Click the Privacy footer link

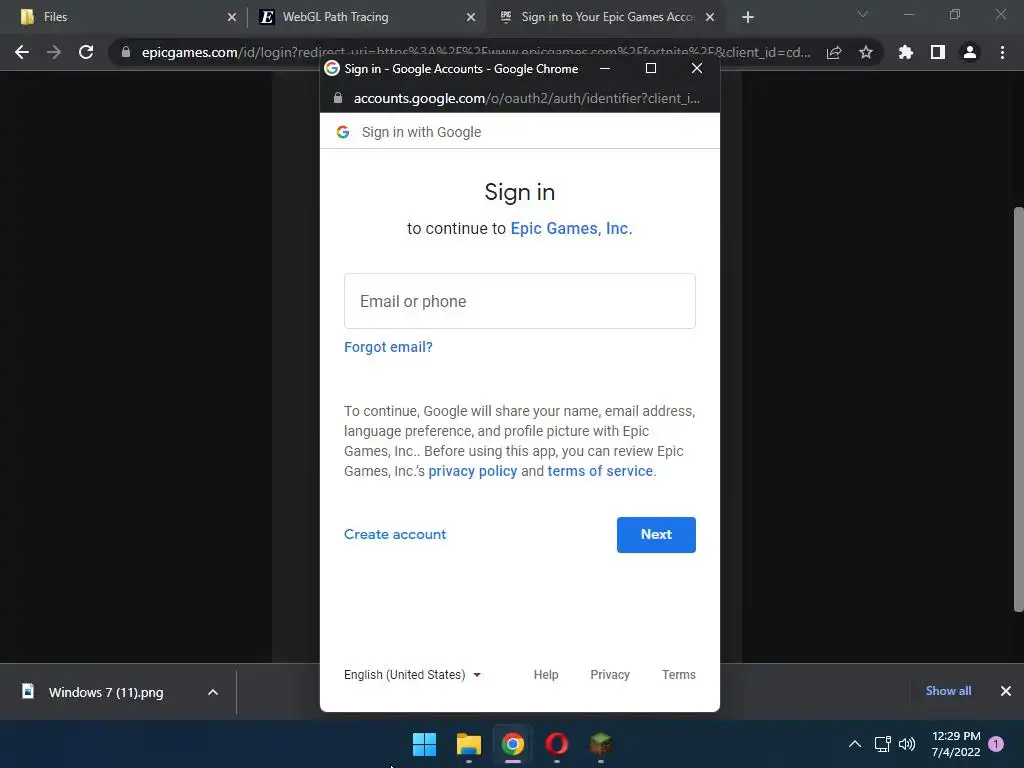click(x=610, y=675)
